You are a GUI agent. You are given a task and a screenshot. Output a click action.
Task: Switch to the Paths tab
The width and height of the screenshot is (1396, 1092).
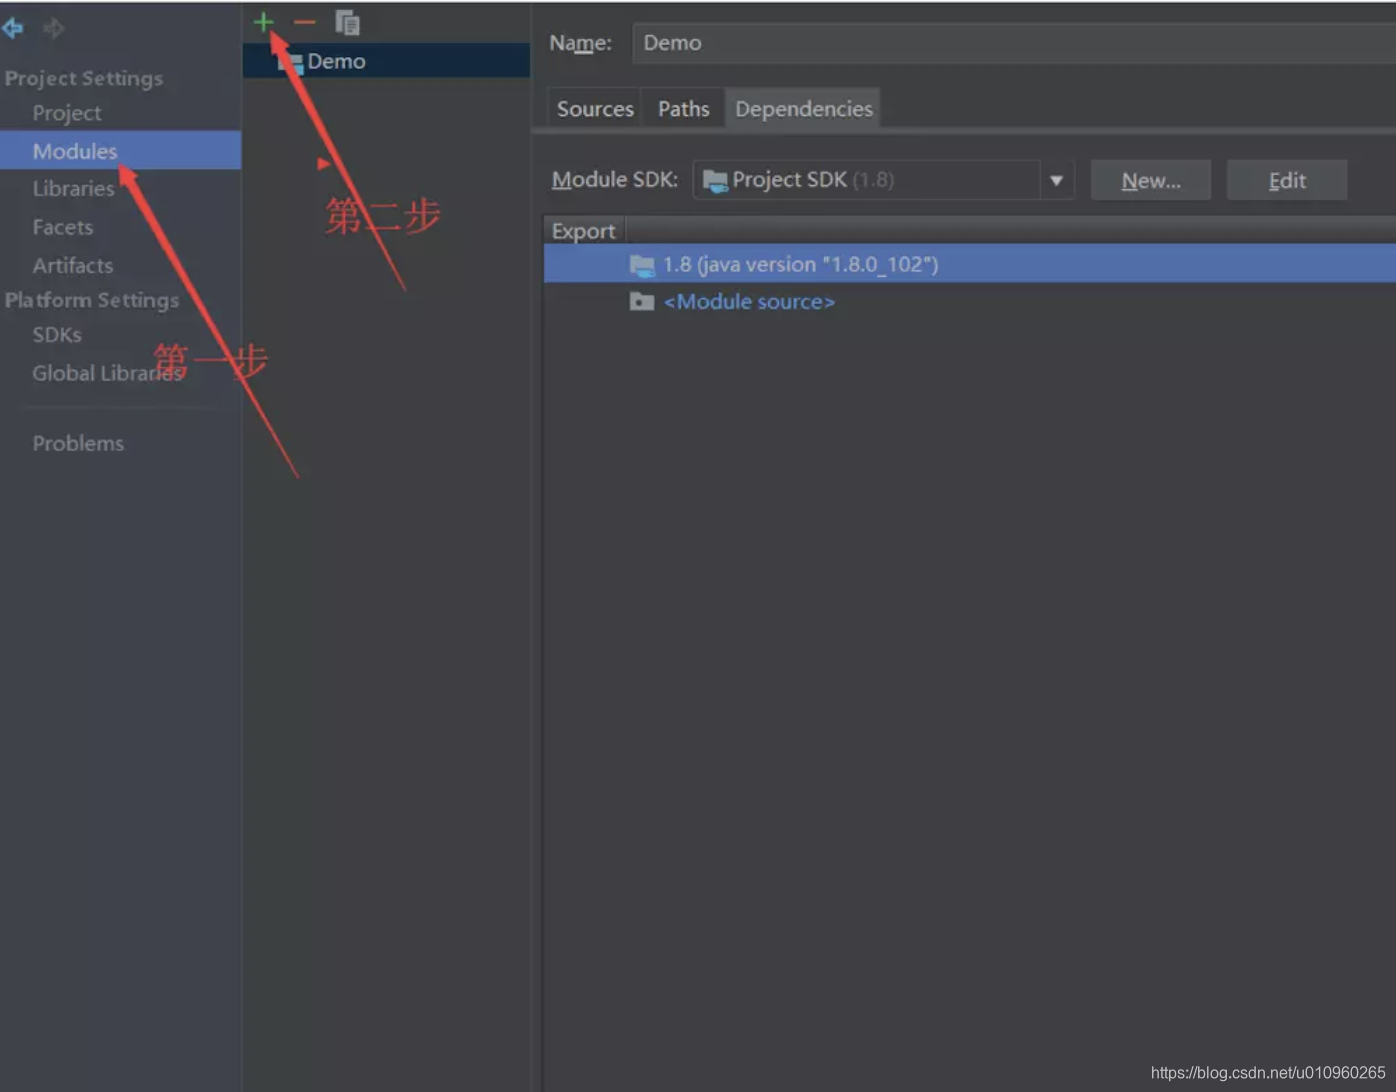click(684, 109)
